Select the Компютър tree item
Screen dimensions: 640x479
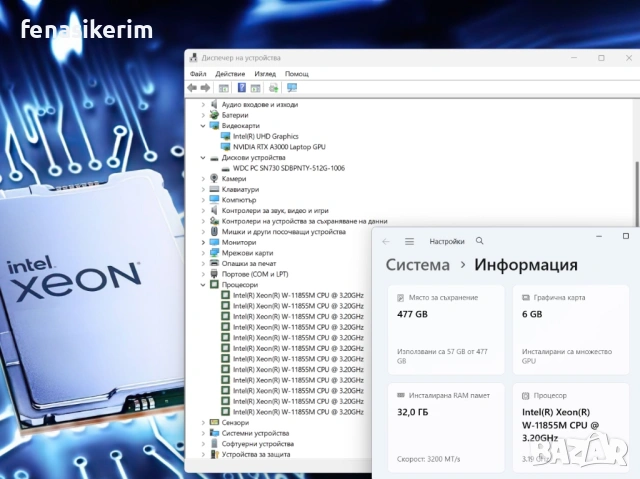(239, 200)
